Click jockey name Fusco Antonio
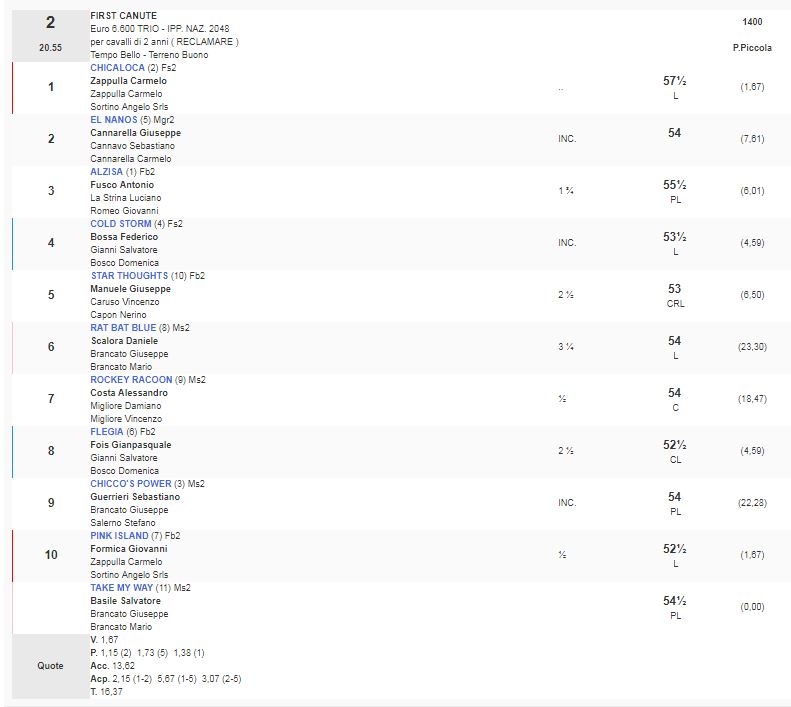 (x=122, y=185)
